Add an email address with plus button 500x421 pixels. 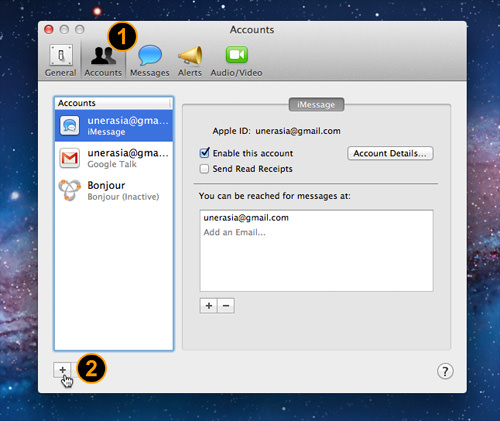(x=209, y=306)
